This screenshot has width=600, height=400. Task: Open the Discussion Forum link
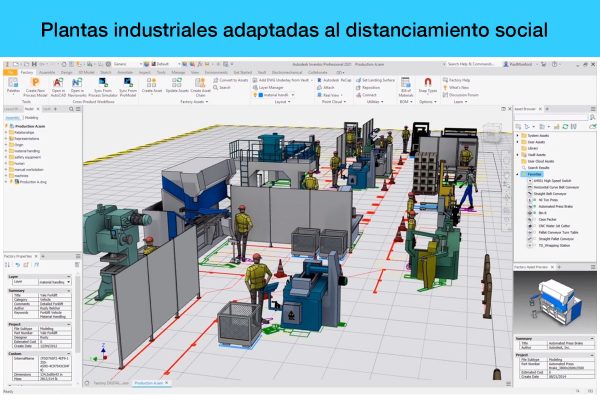coord(460,95)
